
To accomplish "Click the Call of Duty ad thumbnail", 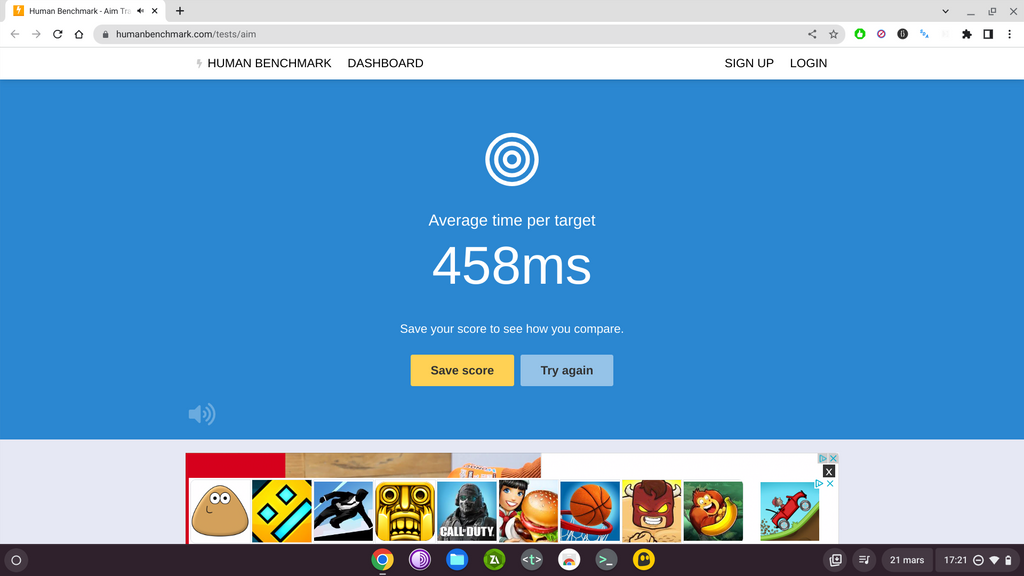I will tap(467, 511).
